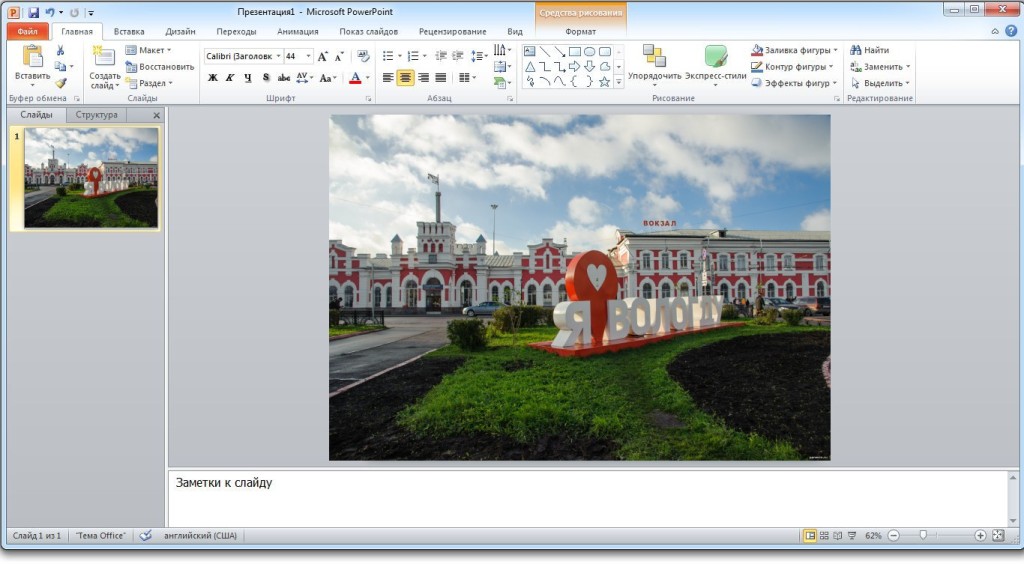Open Раздел section dropdown
This screenshot has height=564, width=1024.
click(149, 84)
